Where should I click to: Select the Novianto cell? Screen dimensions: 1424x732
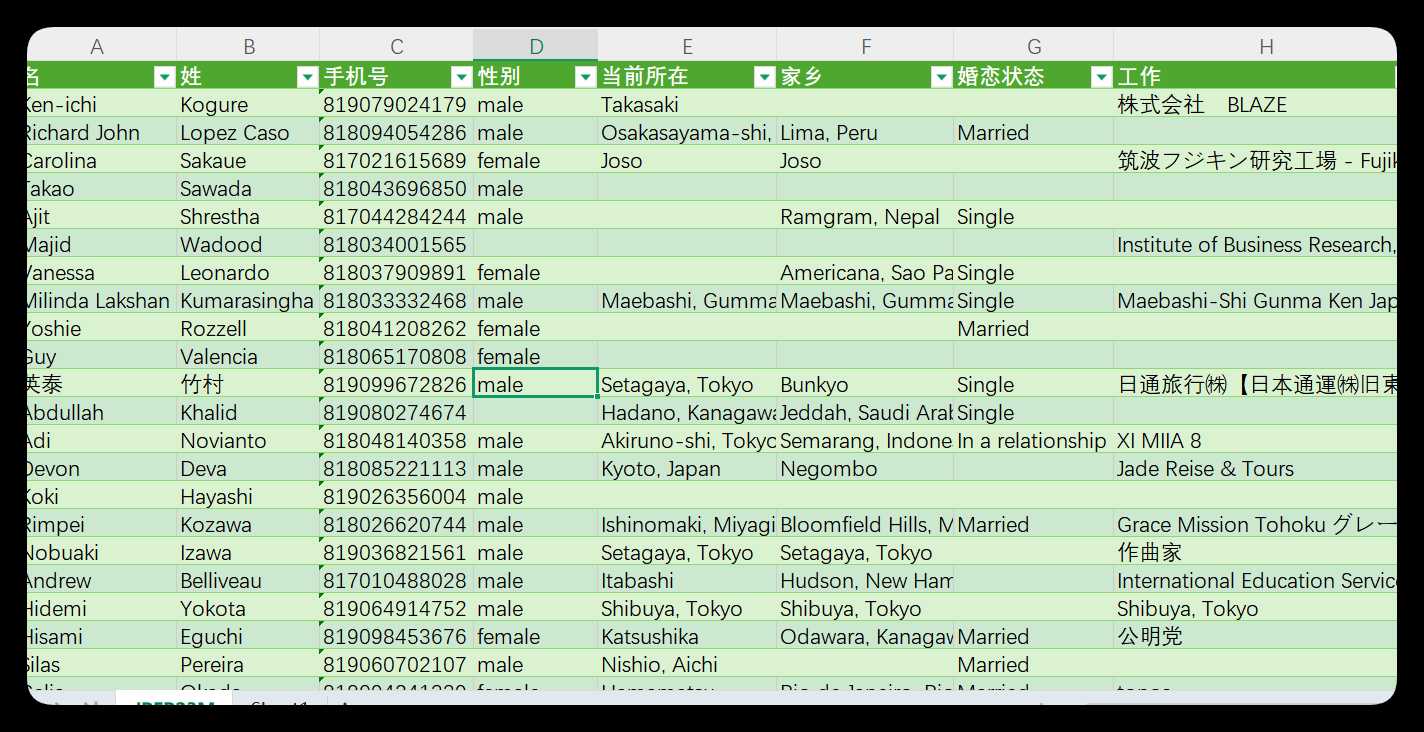(248, 440)
